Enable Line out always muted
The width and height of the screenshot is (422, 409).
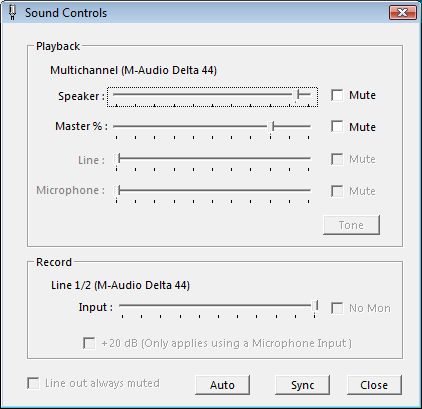(x=33, y=383)
